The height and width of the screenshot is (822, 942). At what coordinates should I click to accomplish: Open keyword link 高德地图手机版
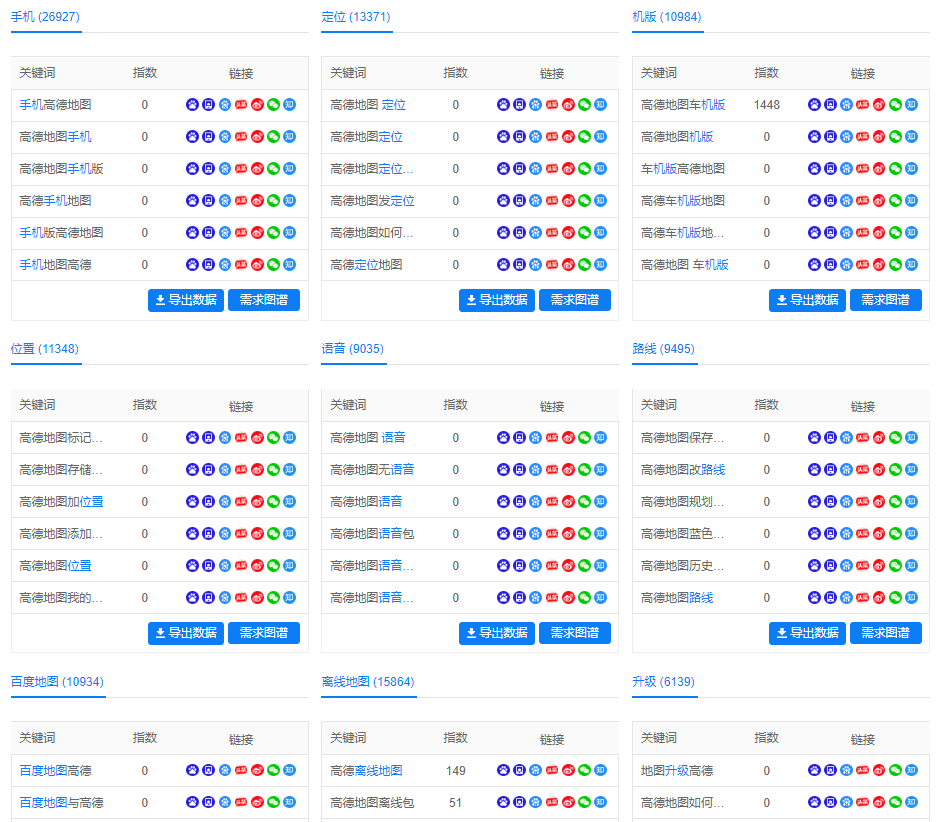(x=61, y=169)
